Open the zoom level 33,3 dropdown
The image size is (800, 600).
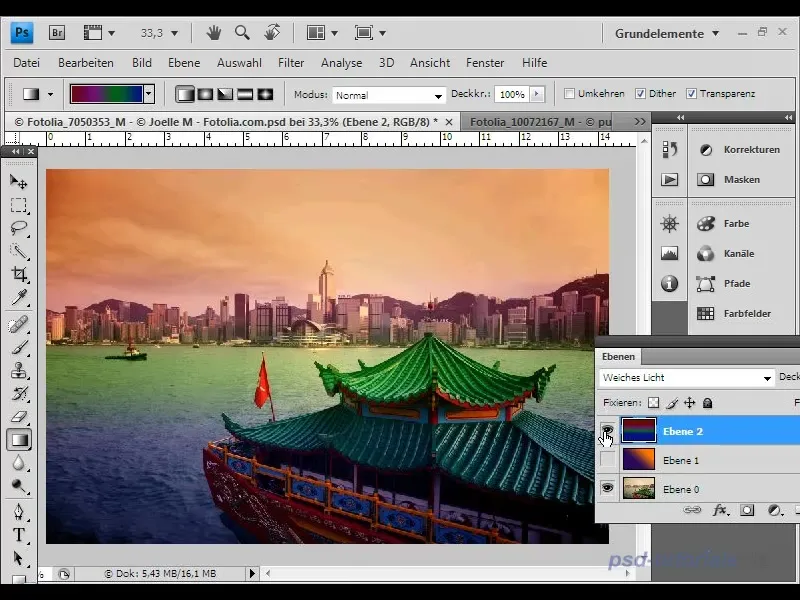tap(174, 33)
